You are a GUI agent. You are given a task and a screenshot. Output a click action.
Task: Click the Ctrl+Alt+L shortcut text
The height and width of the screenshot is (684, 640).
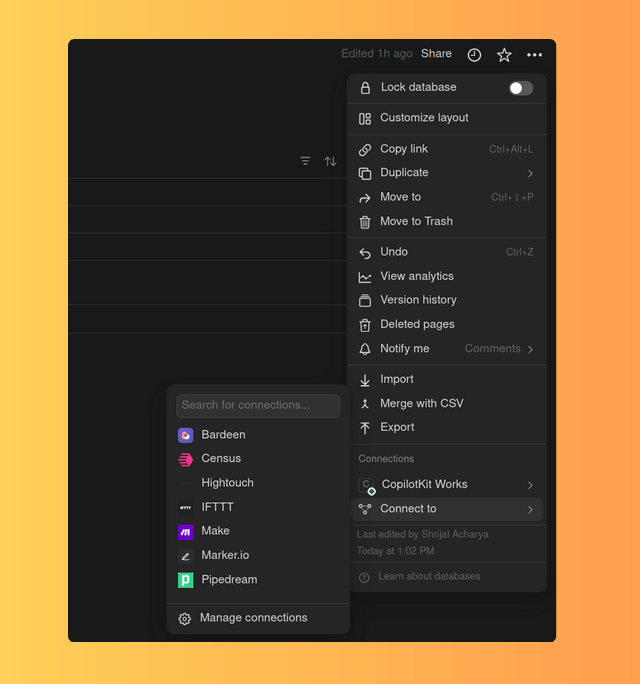click(x=511, y=149)
